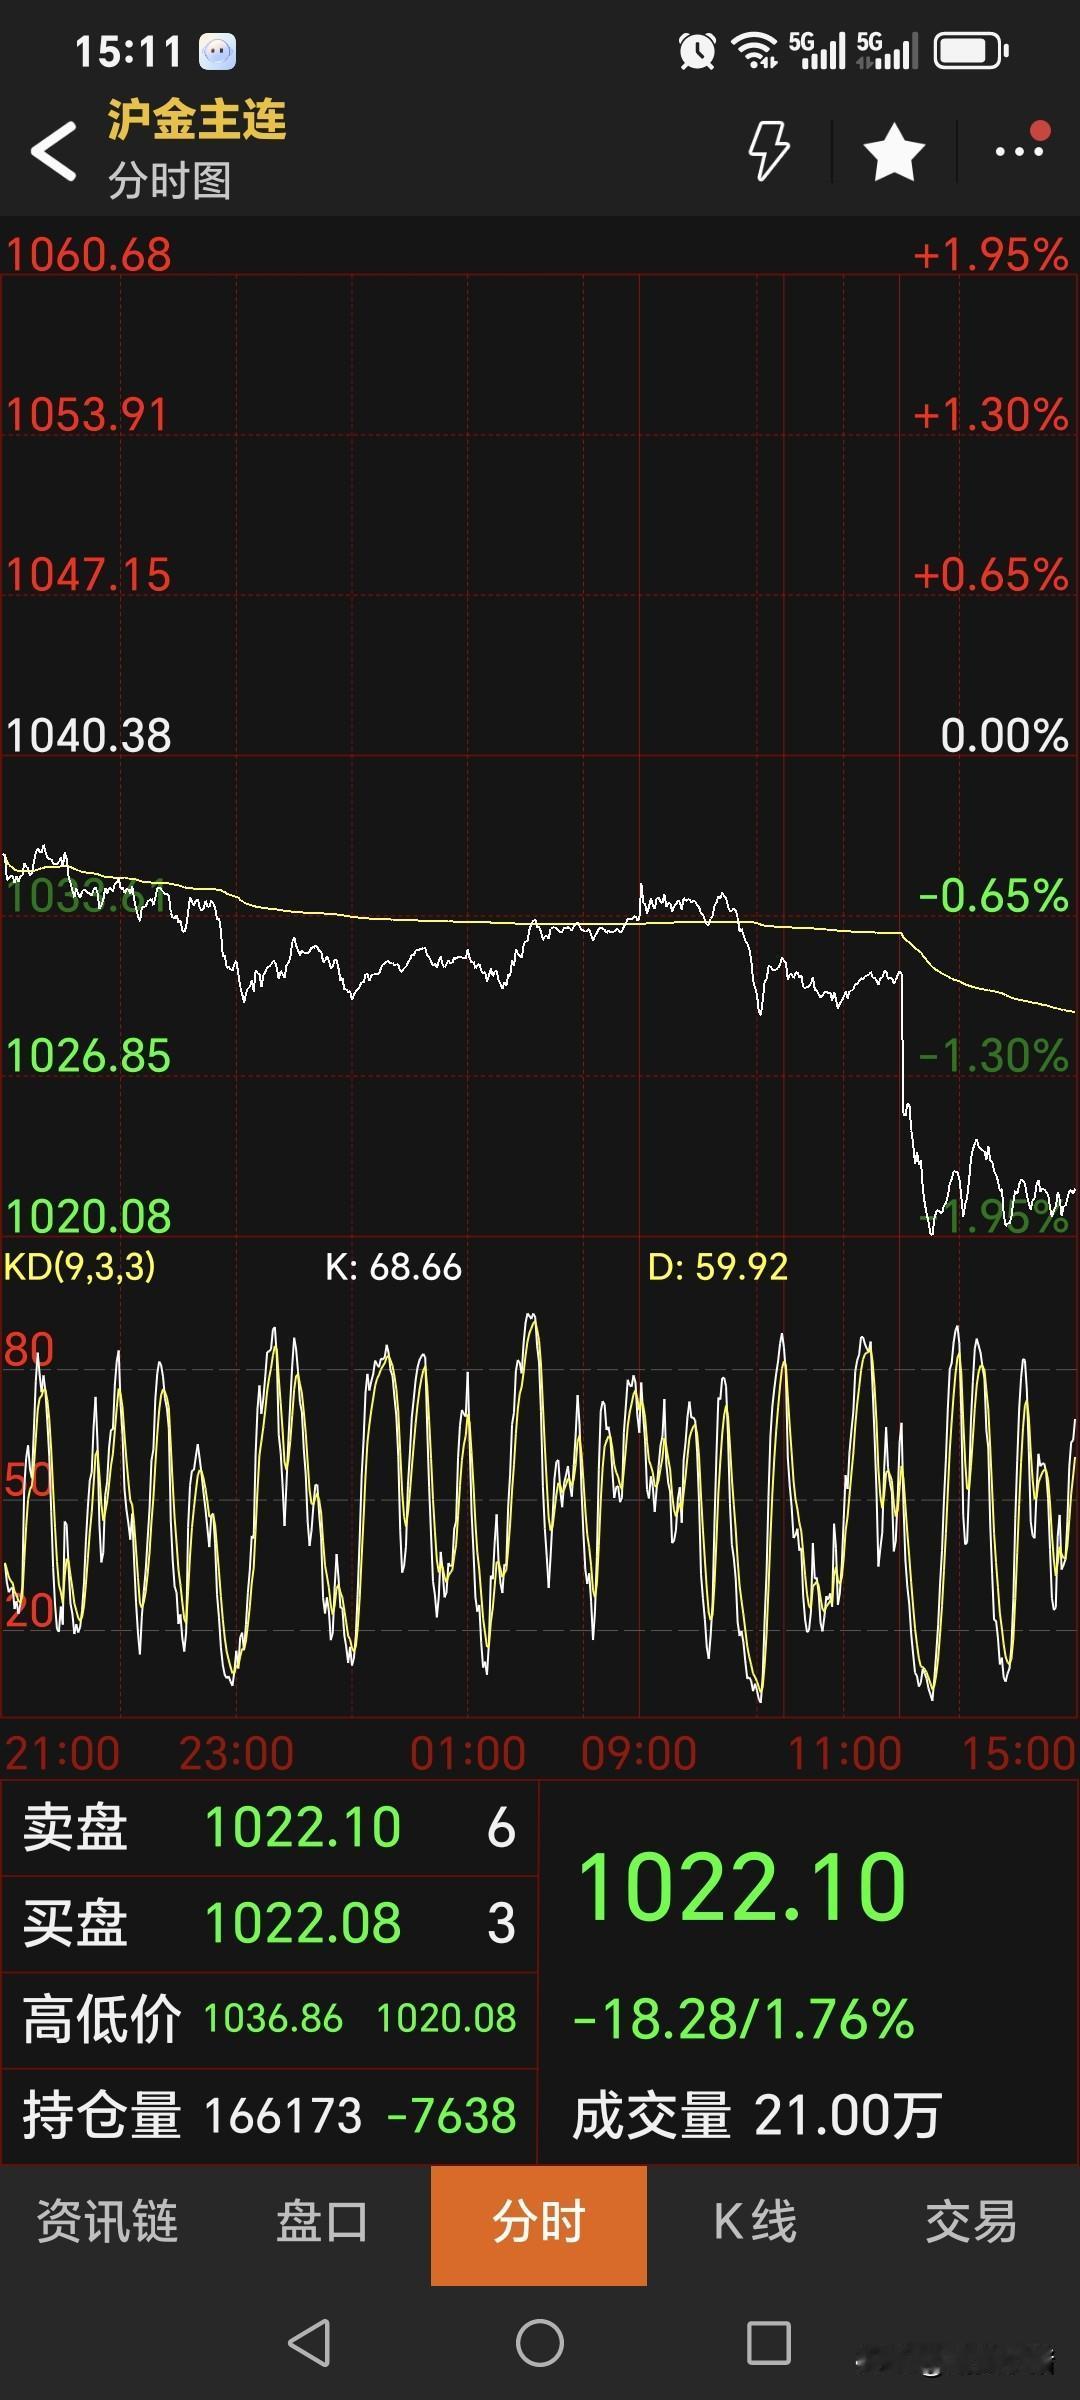Tap the KD level 50 label
Screen dimensions: 1080x2400
[x=28, y=1479]
